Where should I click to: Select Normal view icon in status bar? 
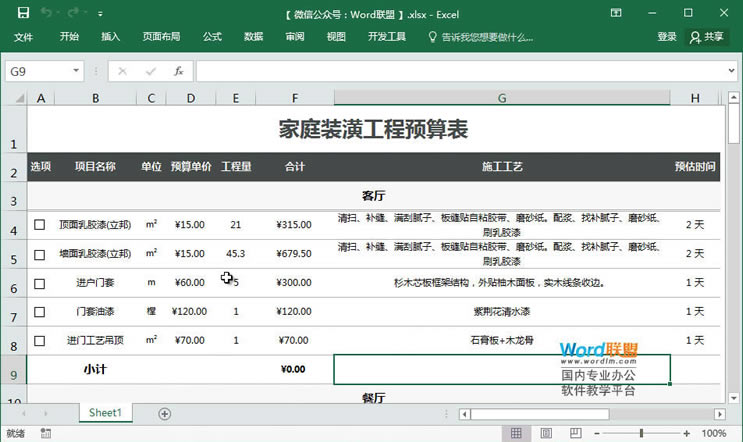pos(516,434)
